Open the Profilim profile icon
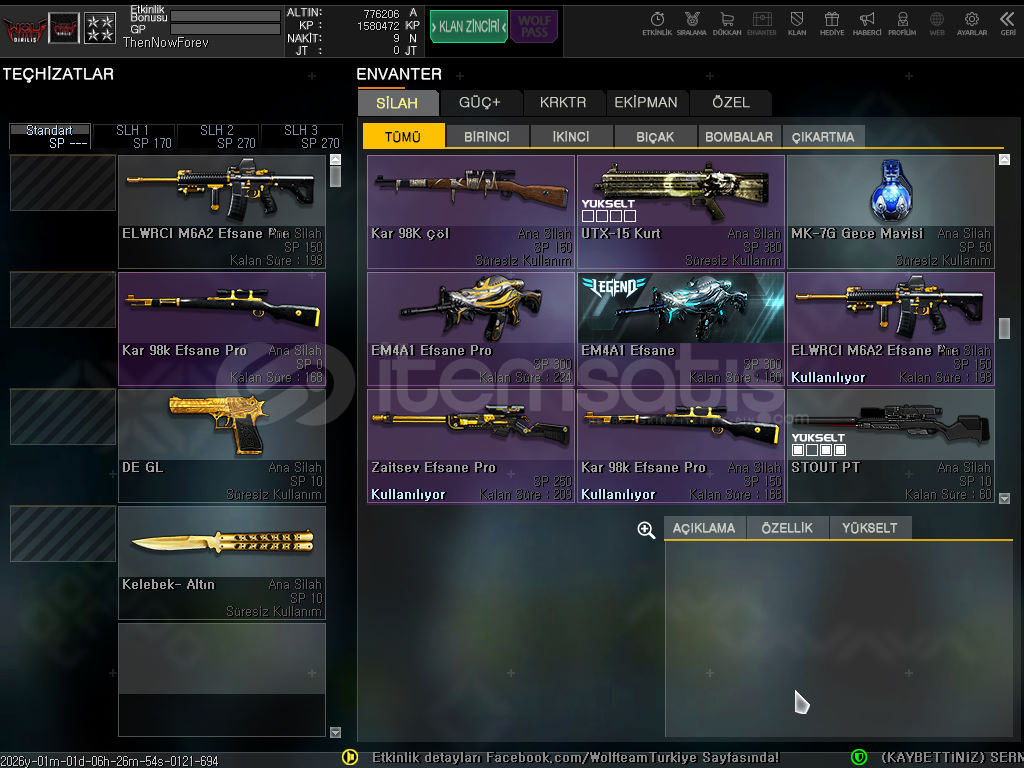This screenshot has height=768, width=1024. click(x=902, y=24)
